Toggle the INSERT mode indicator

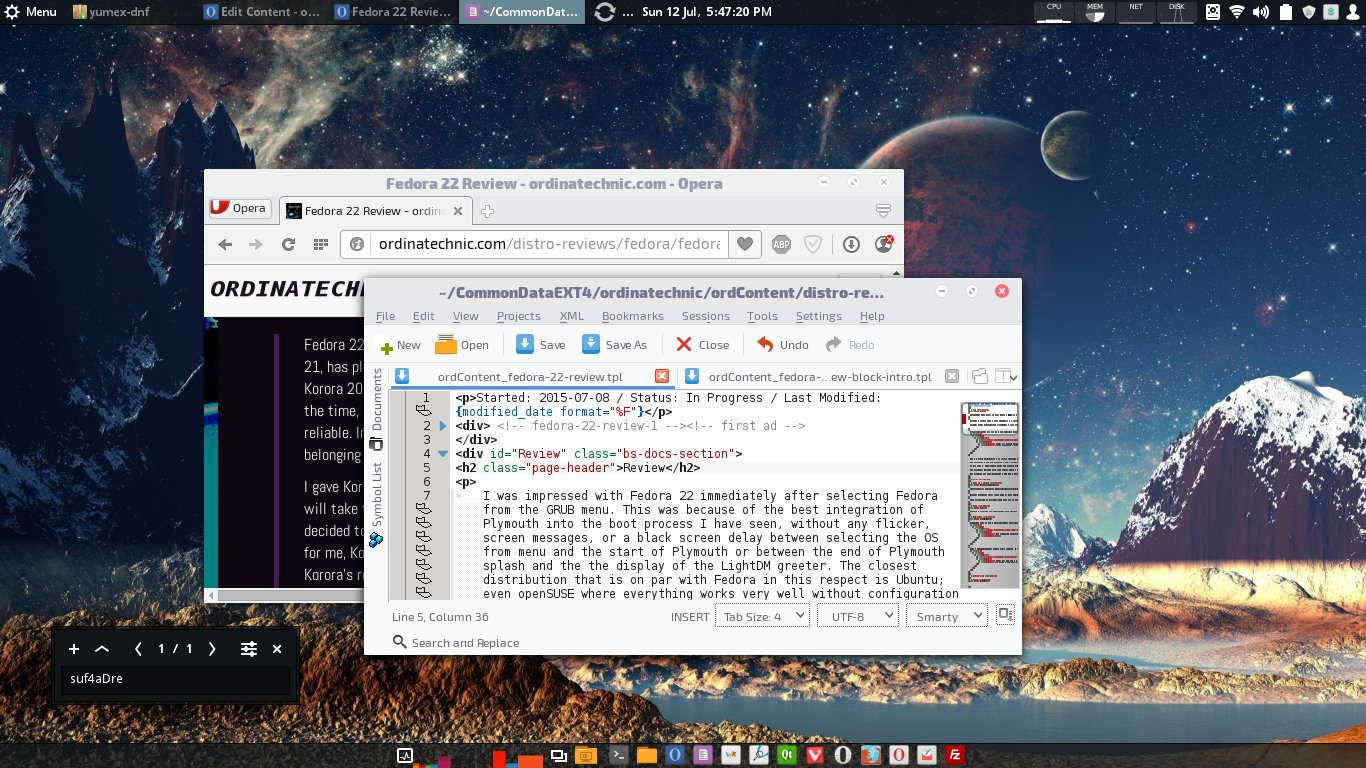tap(689, 617)
